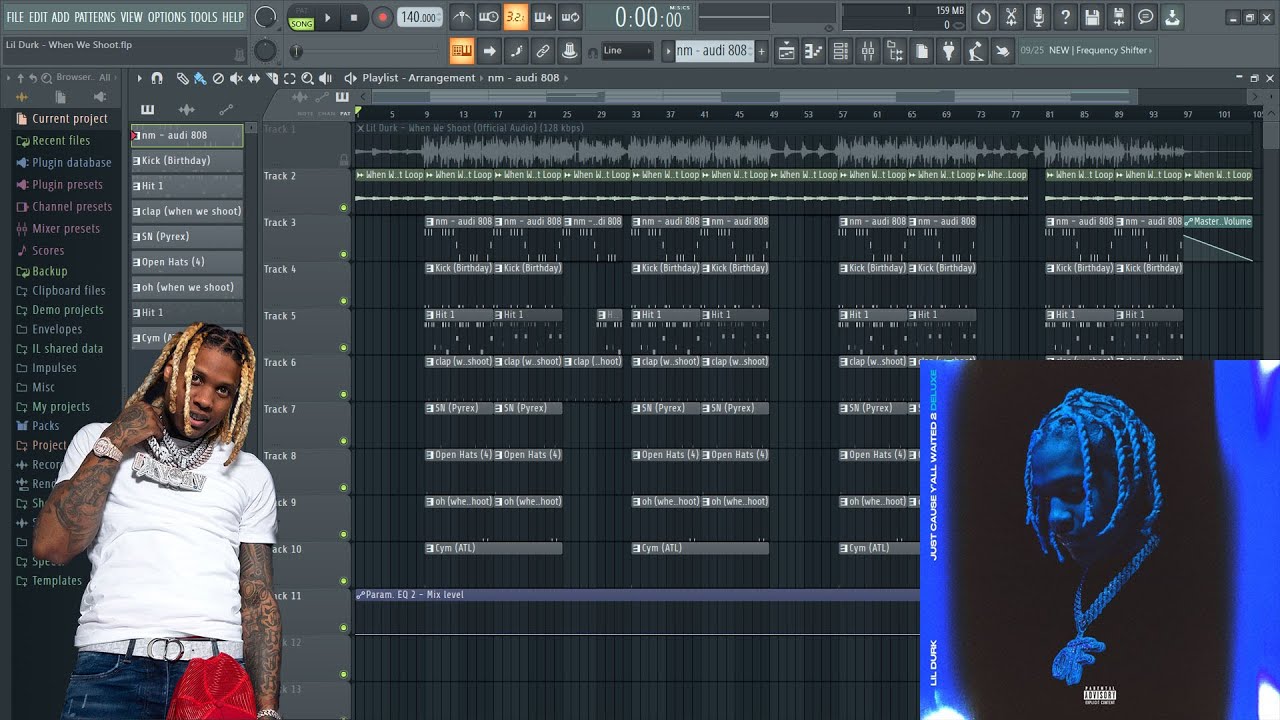Open the HELP menu
This screenshot has width=1280, height=720.
[233, 17]
